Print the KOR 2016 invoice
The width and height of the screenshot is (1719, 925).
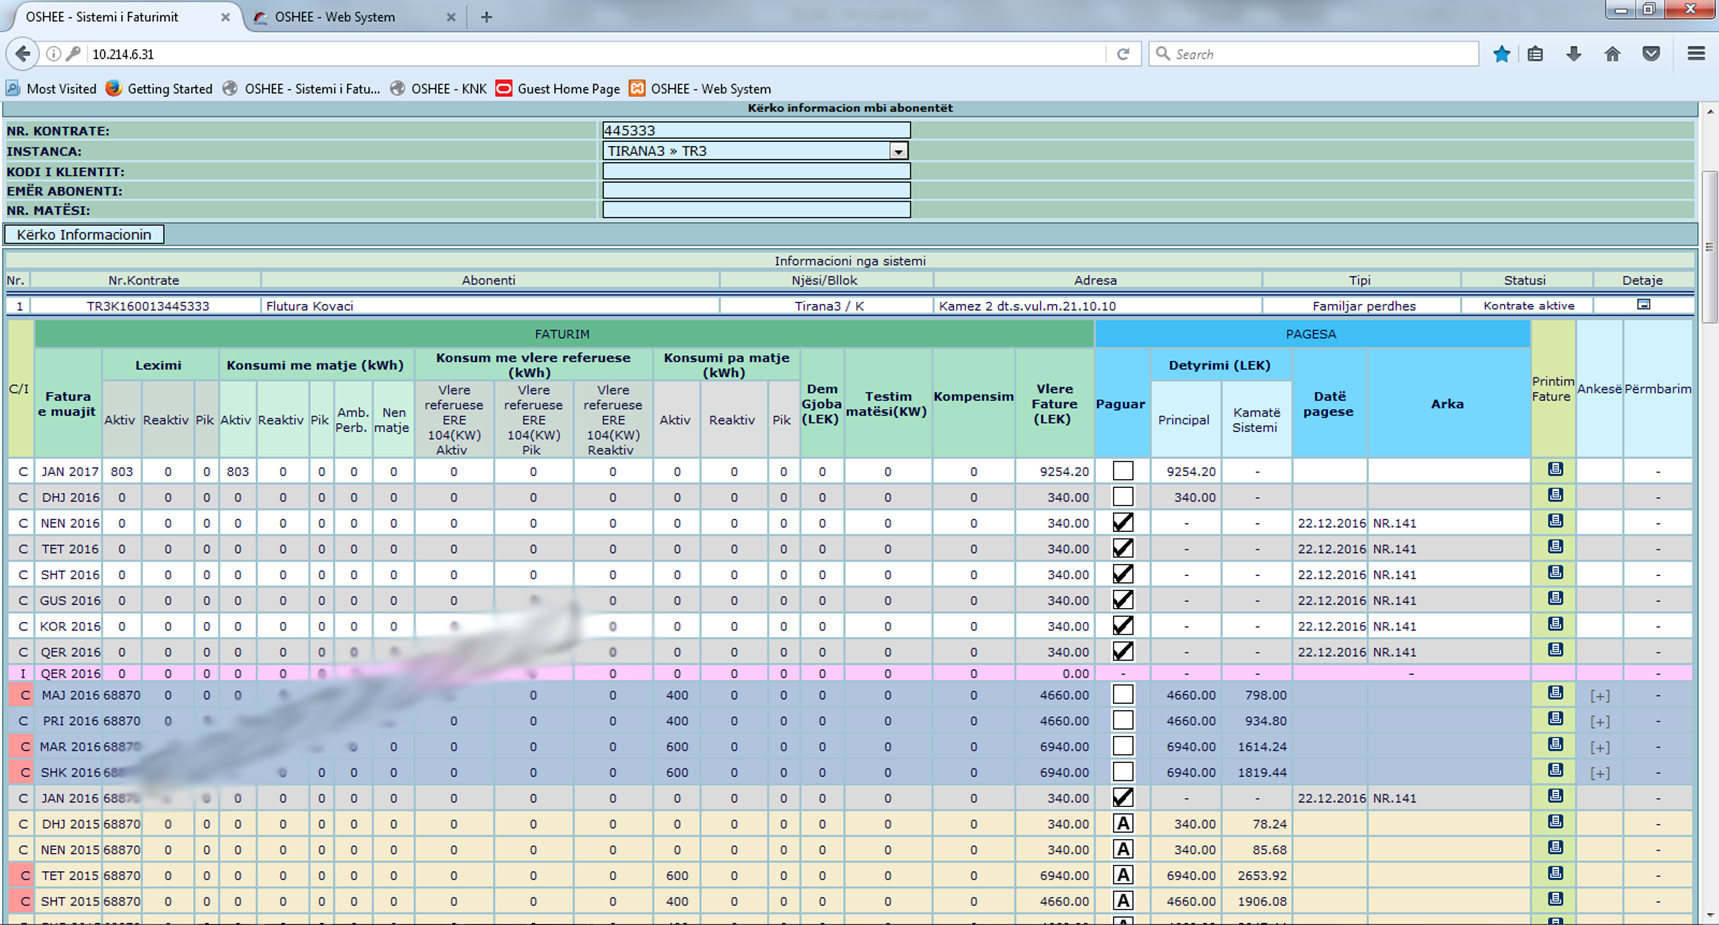click(x=1555, y=624)
